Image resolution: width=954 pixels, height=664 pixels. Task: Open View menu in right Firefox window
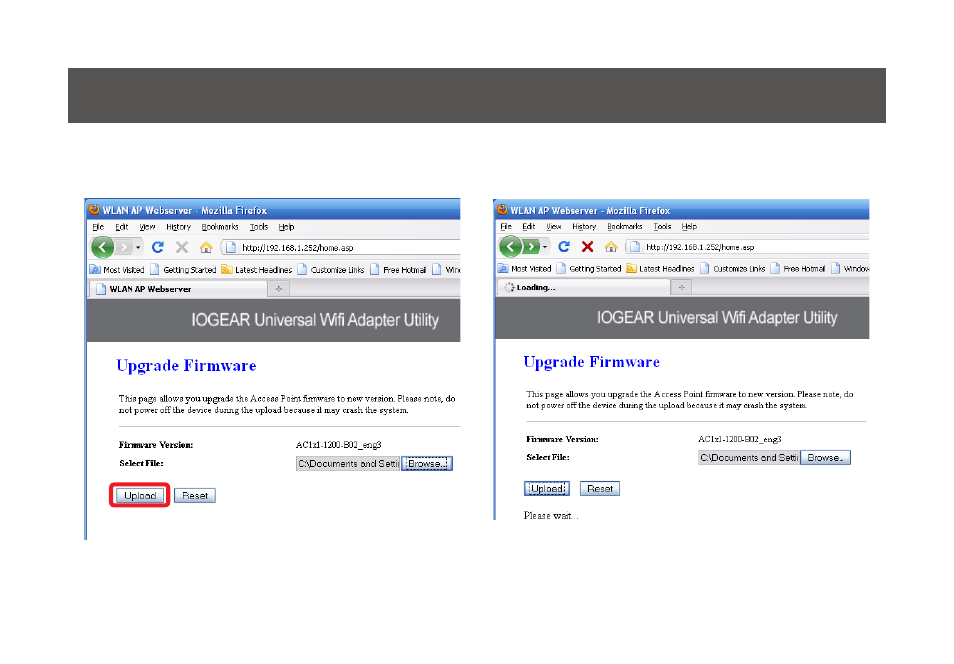pos(554,226)
